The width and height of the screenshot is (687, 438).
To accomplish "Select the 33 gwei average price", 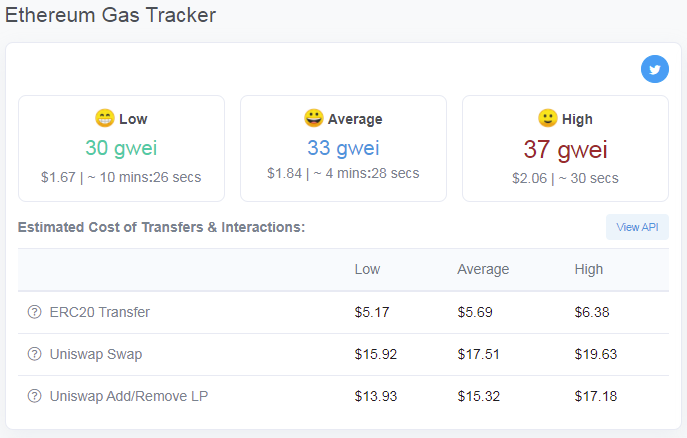I will pos(343,148).
